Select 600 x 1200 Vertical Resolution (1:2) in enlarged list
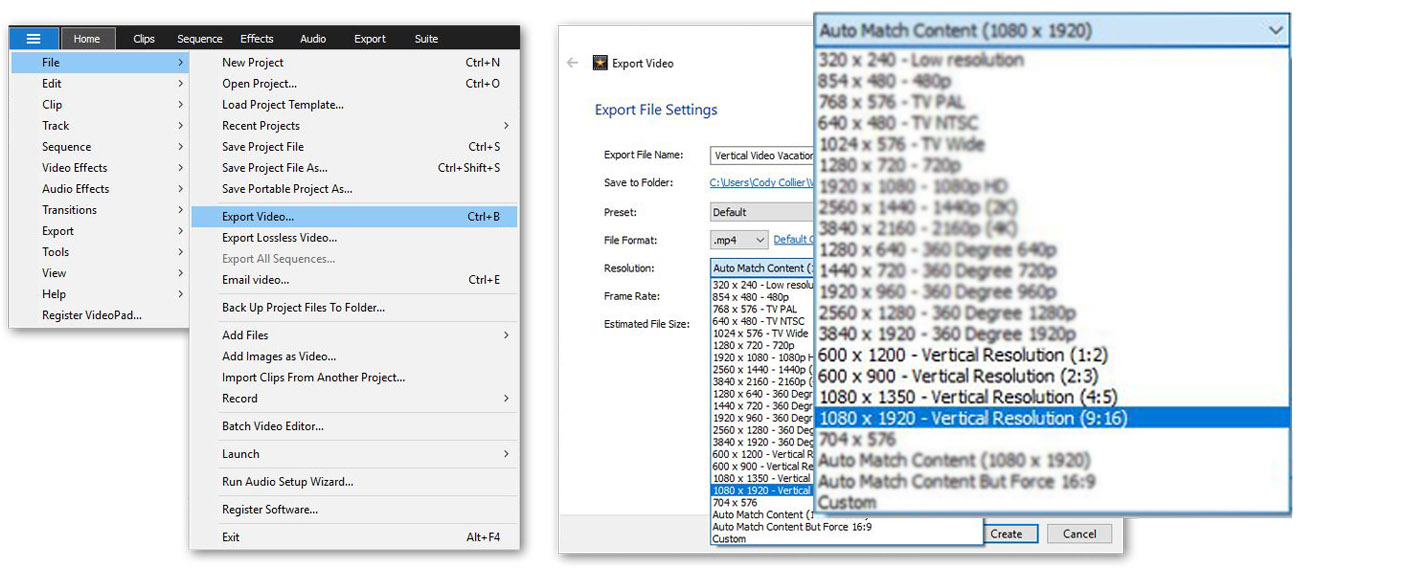 tap(1053, 355)
